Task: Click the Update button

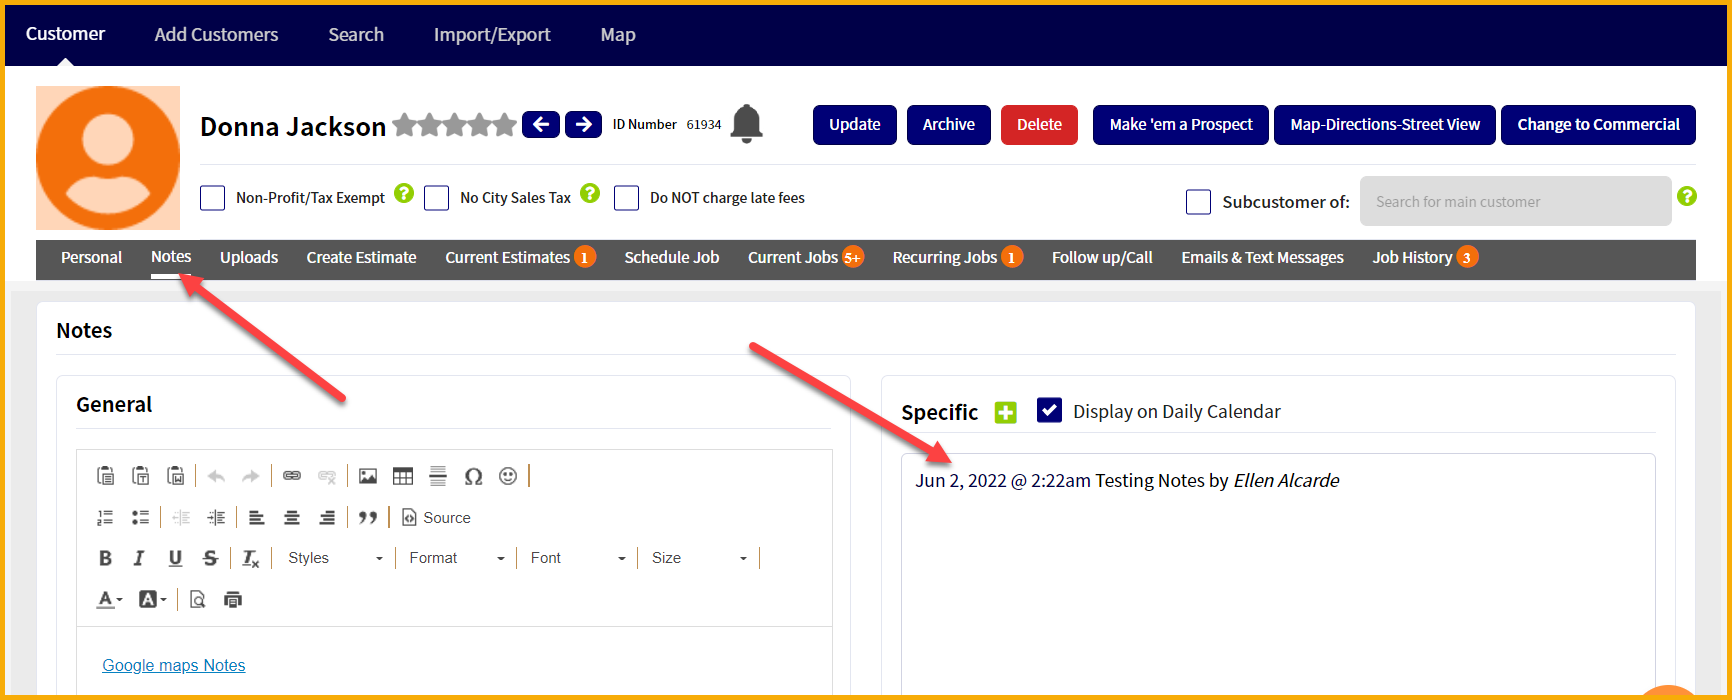Action: [x=855, y=125]
